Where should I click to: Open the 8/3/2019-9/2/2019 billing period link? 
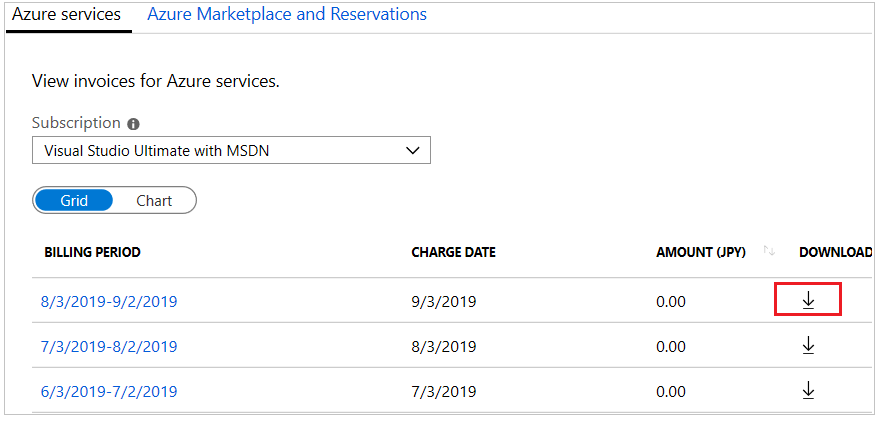point(109,301)
